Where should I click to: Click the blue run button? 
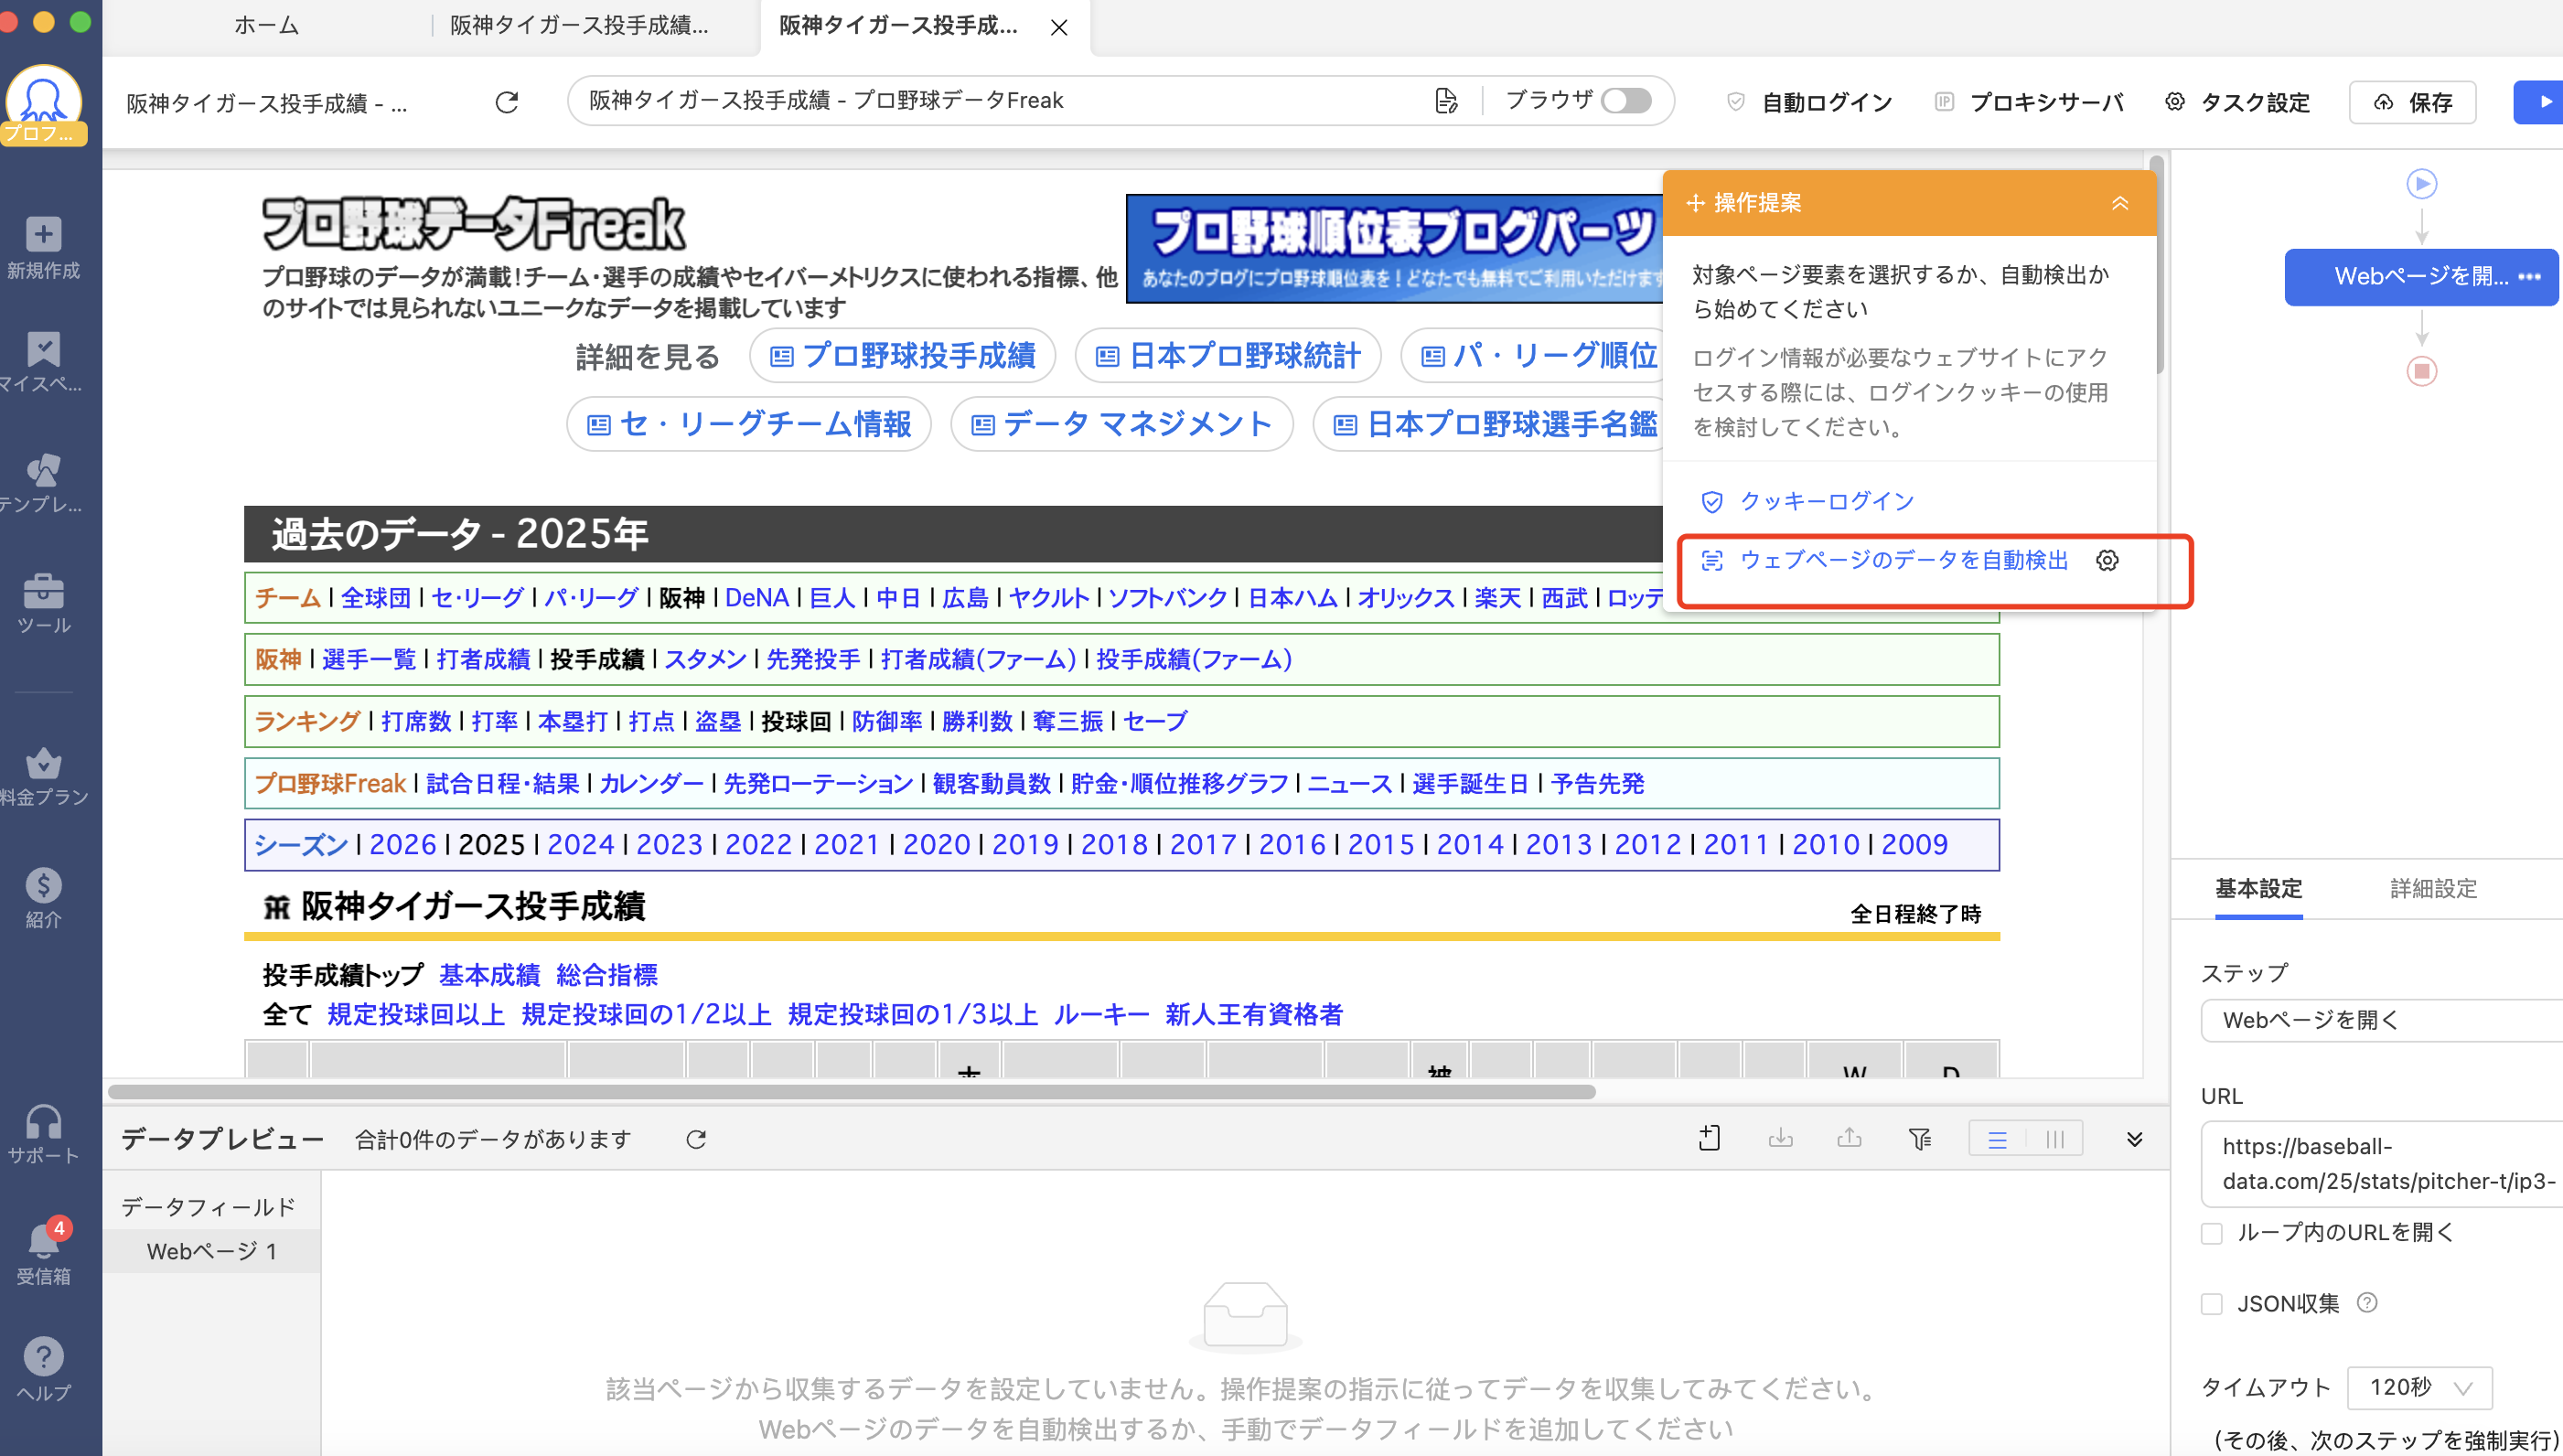tap(2538, 102)
